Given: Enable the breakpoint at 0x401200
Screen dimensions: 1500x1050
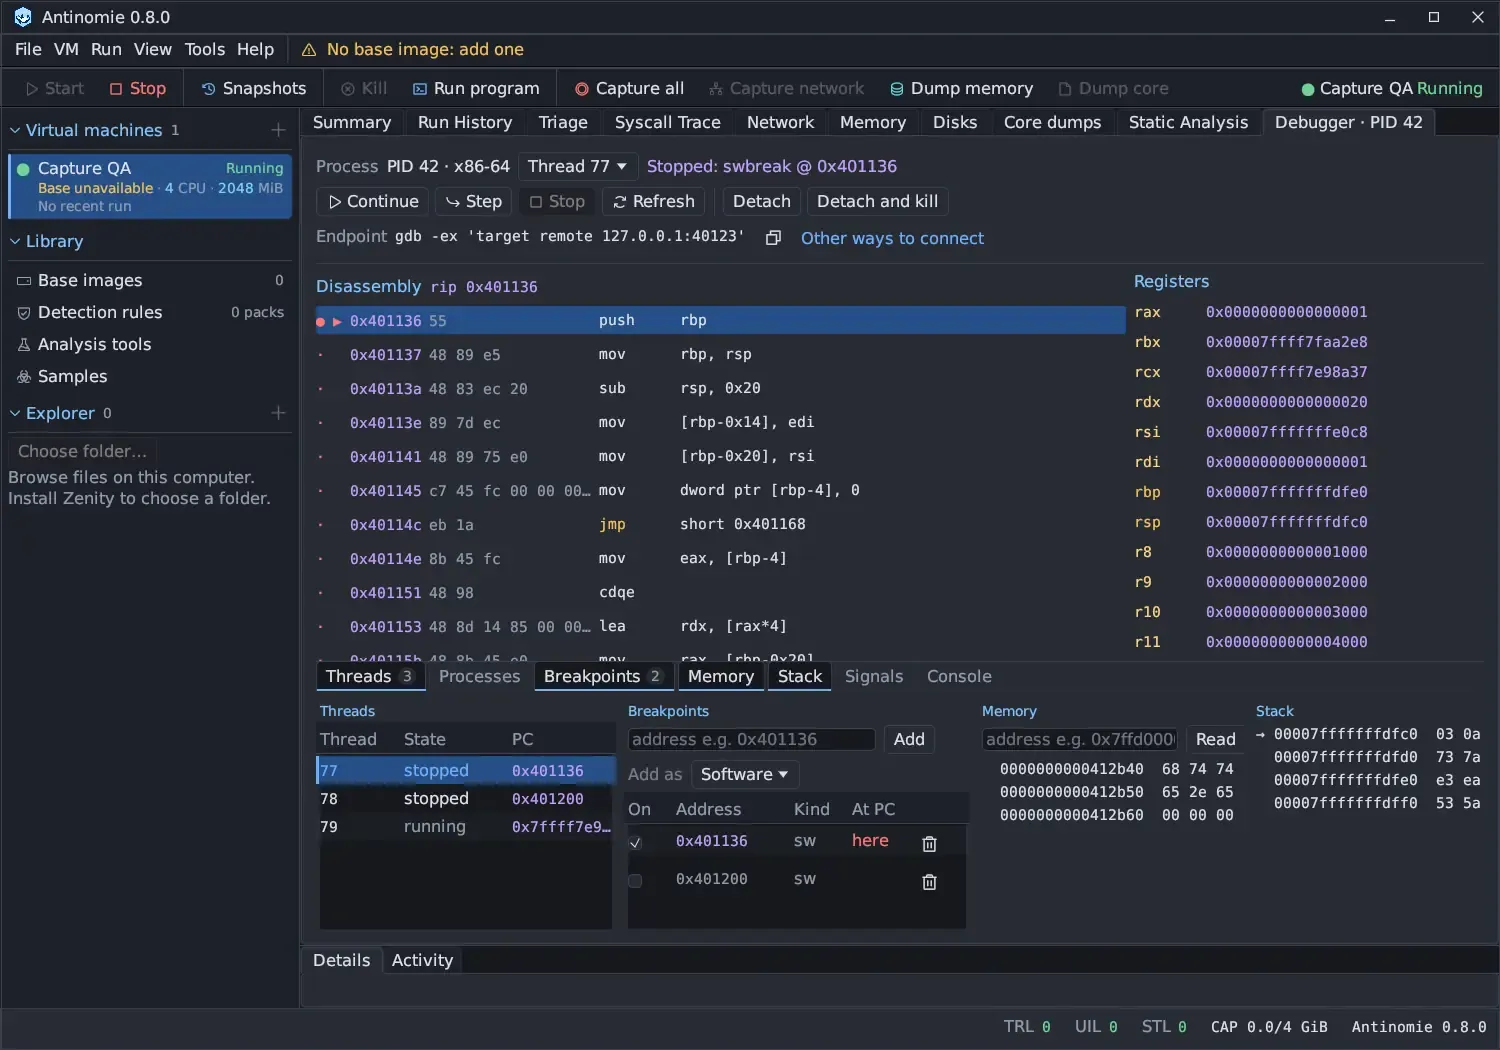Looking at the screenshot, I should pyautogui.click(x=635, y=881).
